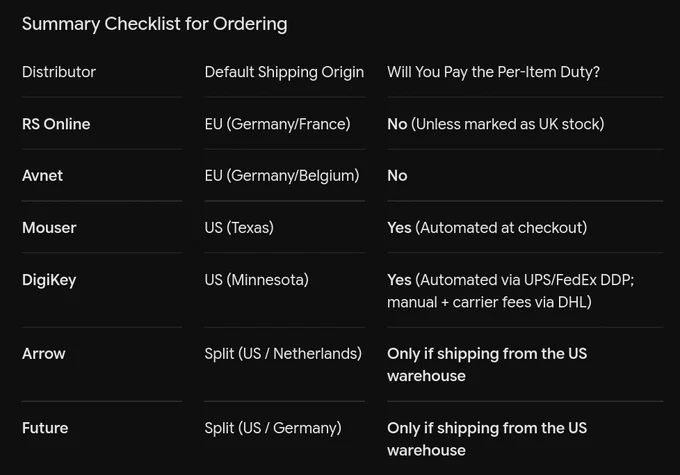Select the Mouser distributor cell
The width and height of the screenshot is (680, 475).
(x=49, y=228)
